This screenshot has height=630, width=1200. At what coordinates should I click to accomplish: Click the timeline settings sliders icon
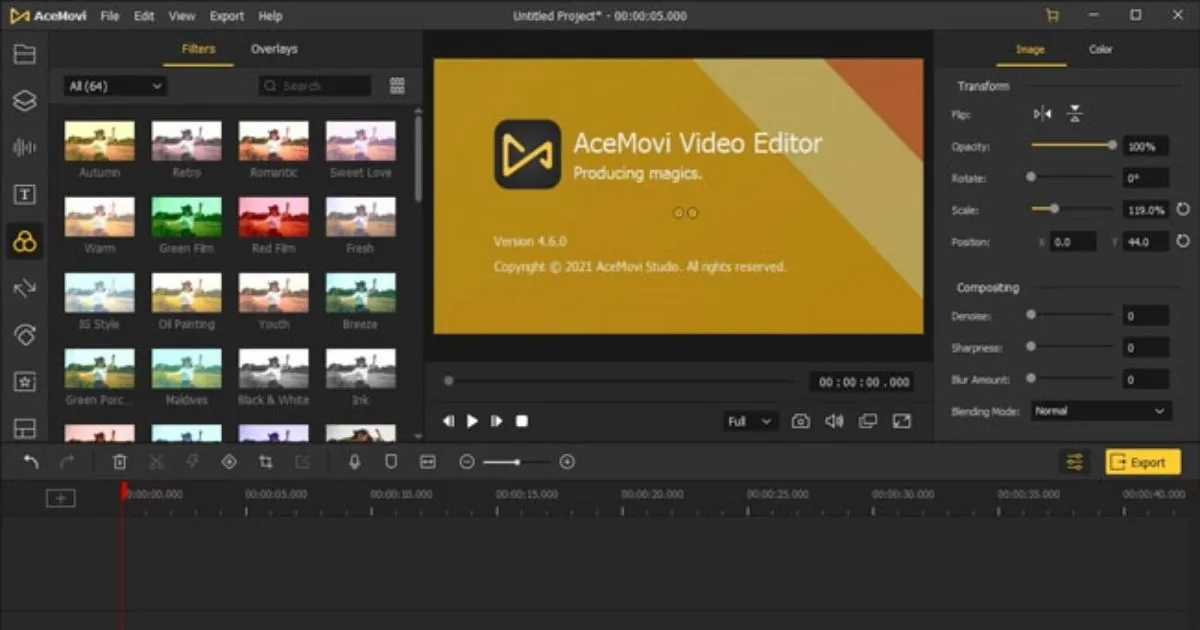click(1075, 462)
